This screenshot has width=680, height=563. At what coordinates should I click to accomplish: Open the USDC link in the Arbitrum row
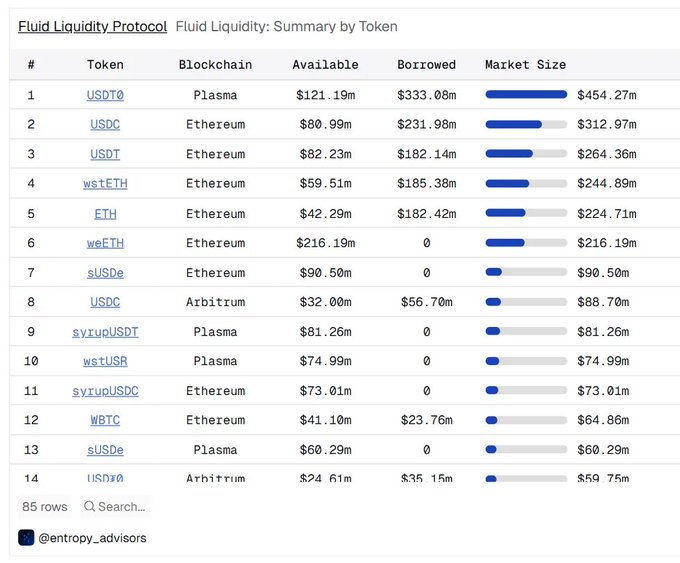point(105,302)
